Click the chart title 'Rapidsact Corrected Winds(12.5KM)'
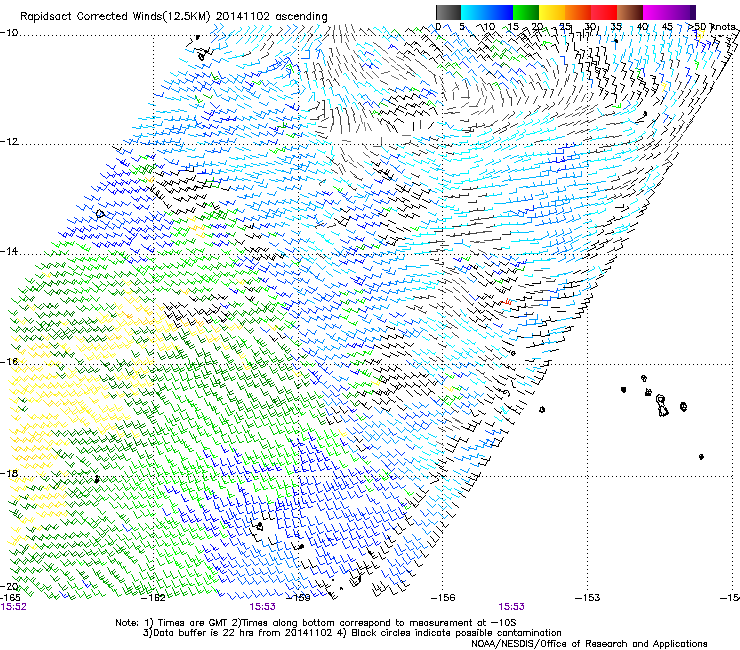Viewport: 740px width, 650px height. pyautogui.click(x=115, y=17)
